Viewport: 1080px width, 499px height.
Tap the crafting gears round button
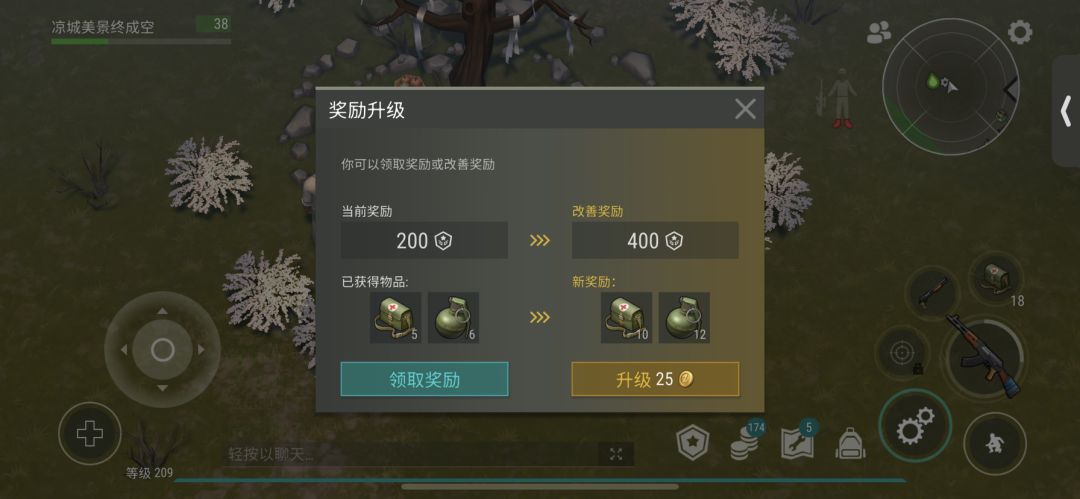coord(915,426)
